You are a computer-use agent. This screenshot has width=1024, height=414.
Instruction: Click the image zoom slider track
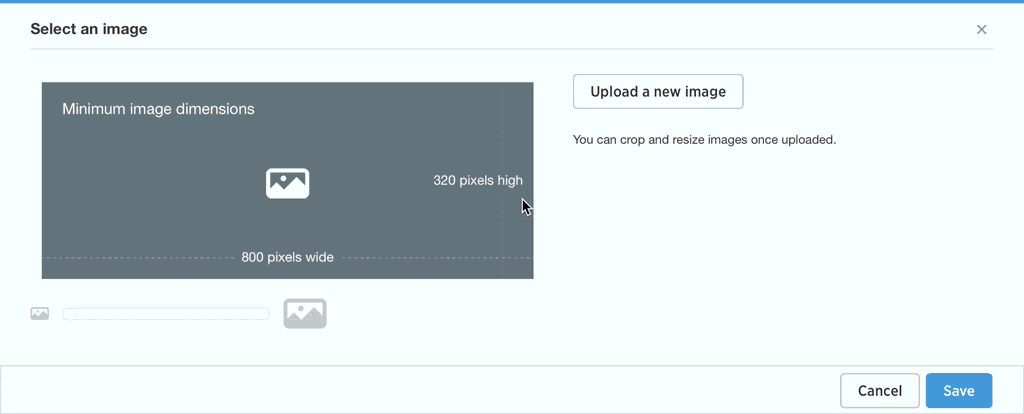(166, 314)
